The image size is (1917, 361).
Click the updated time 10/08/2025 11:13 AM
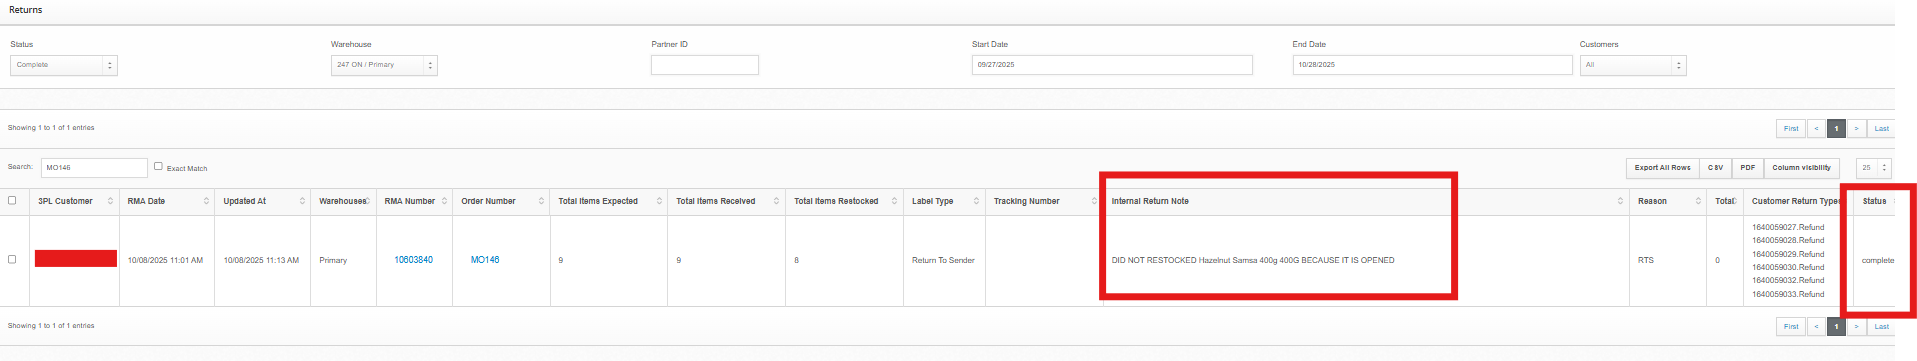click(x=261, y=260)
